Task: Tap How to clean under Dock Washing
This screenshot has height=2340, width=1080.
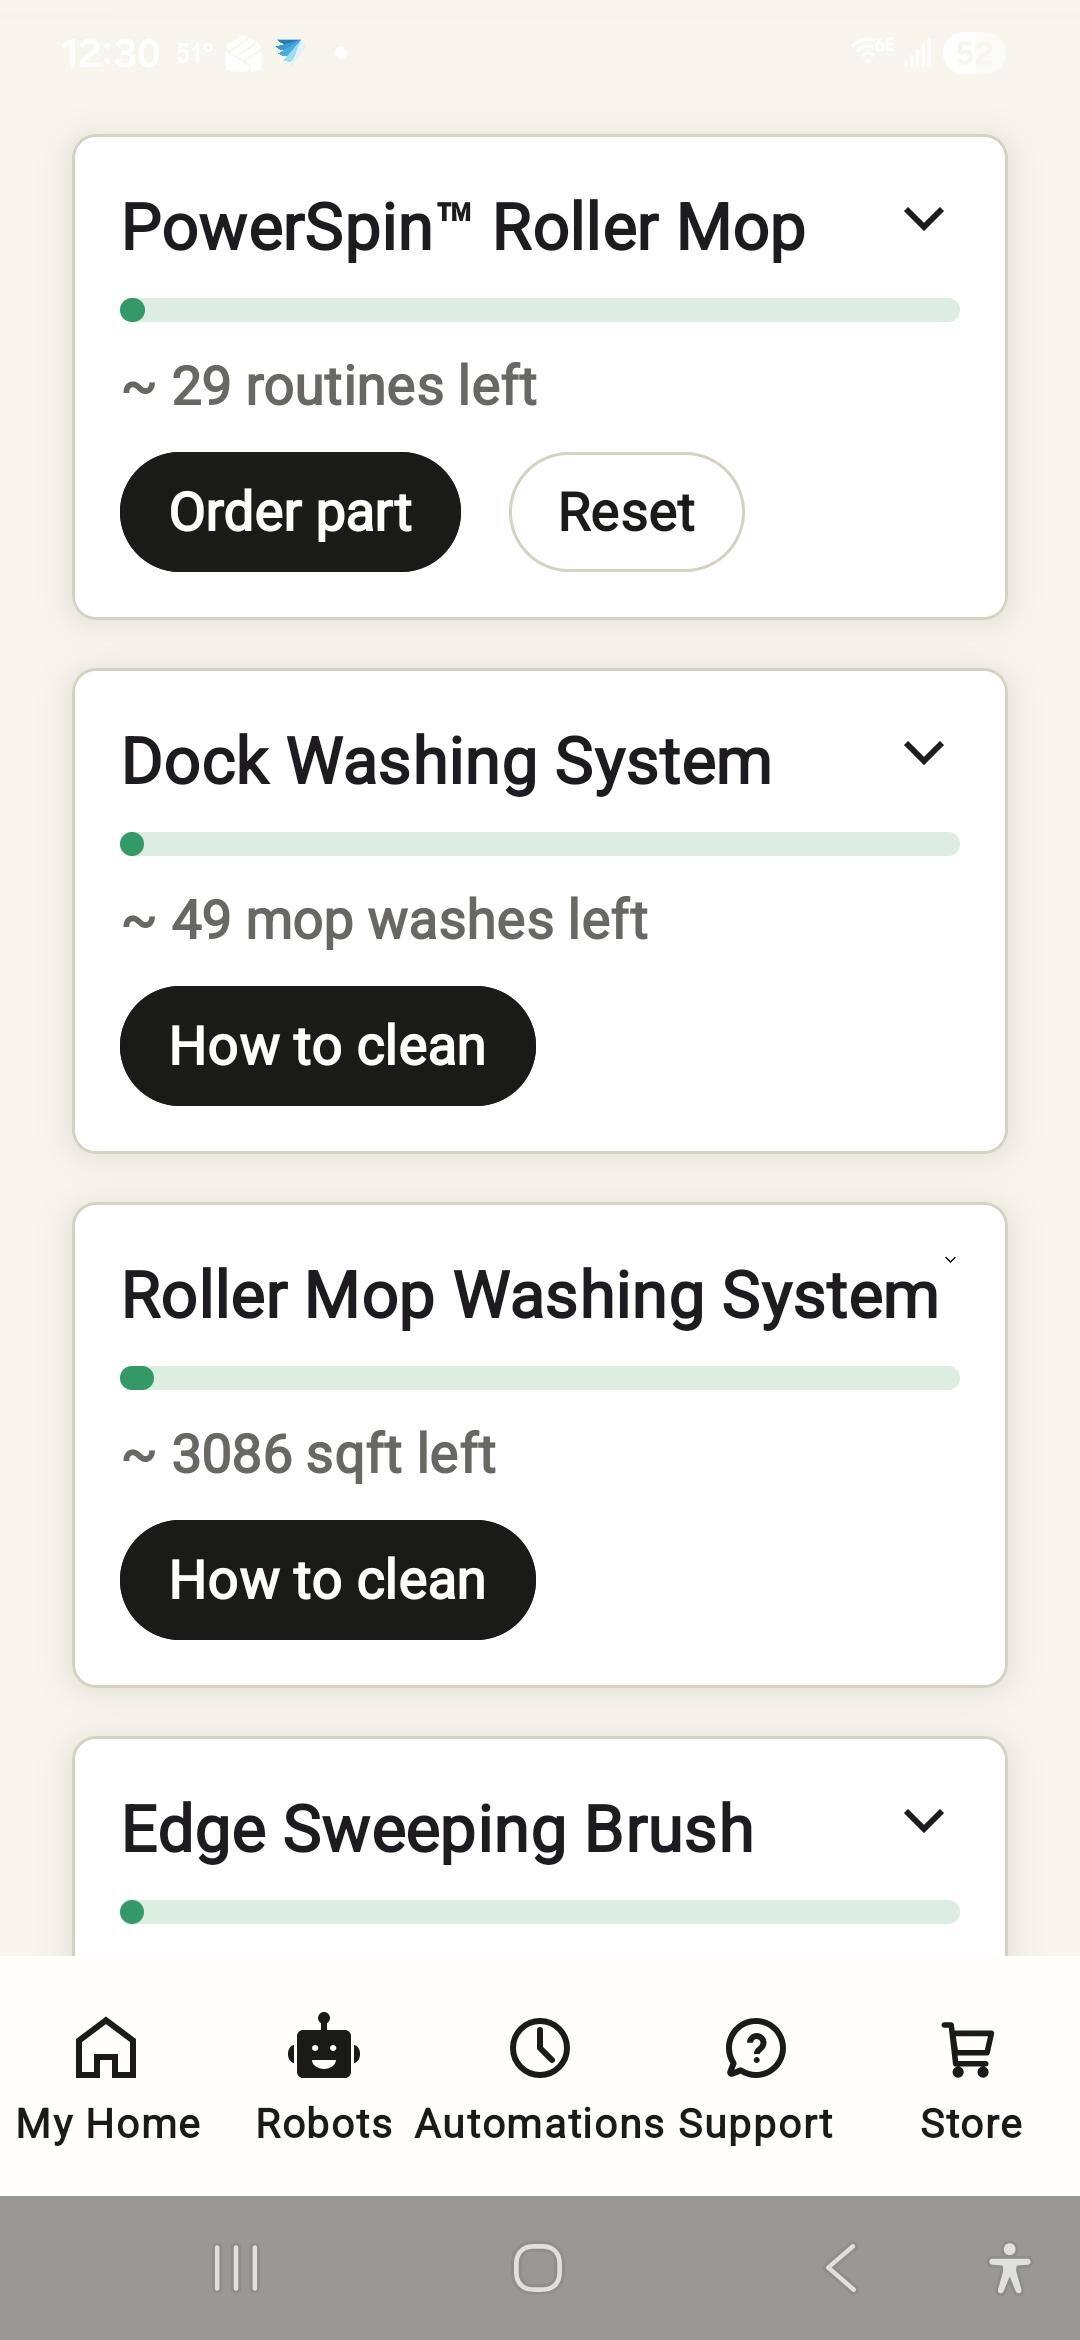Action: [x=327, y=1046]
